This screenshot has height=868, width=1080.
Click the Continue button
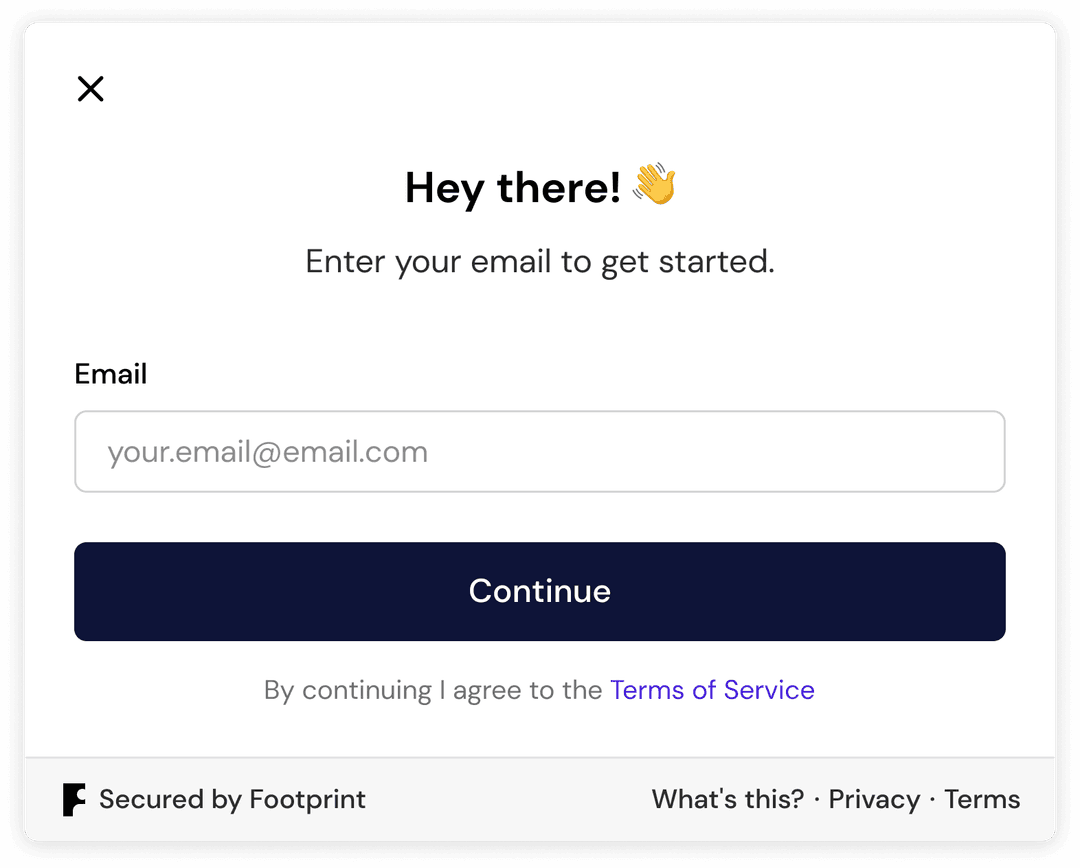point(540,592)
